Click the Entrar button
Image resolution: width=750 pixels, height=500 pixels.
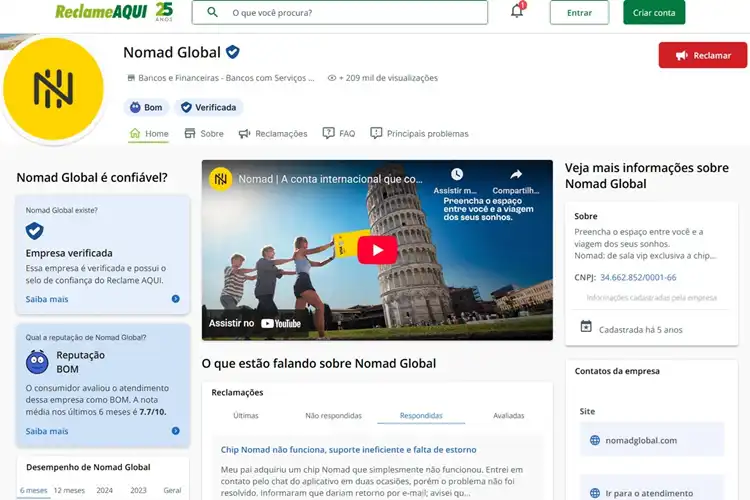(x=579, y=12)
